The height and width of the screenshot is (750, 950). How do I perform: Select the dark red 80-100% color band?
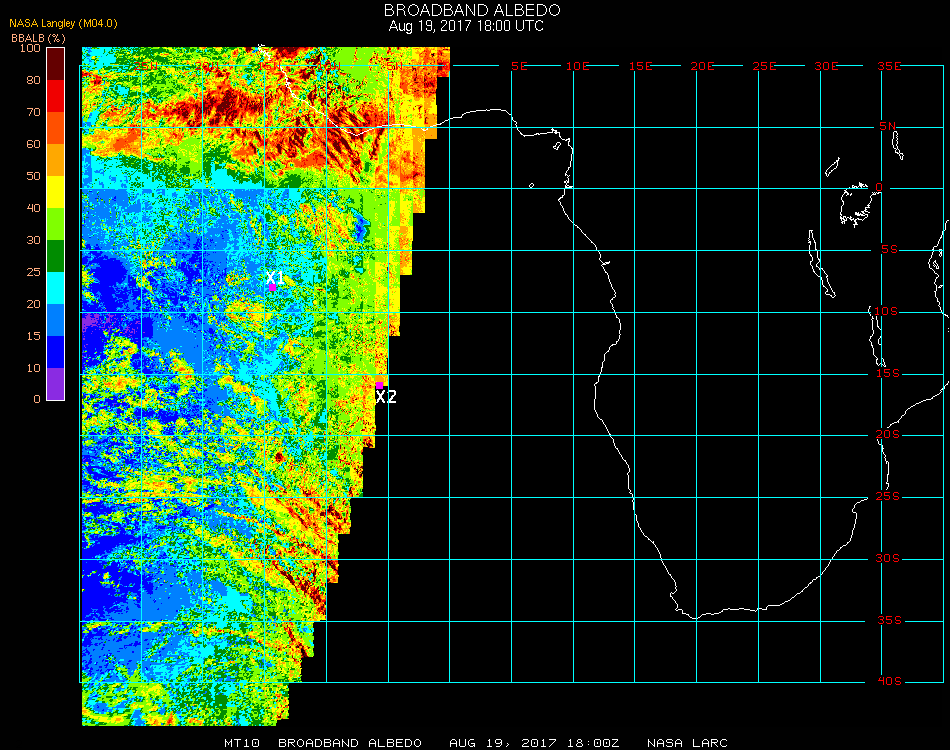pyautogui.click(x=56, y=64)
